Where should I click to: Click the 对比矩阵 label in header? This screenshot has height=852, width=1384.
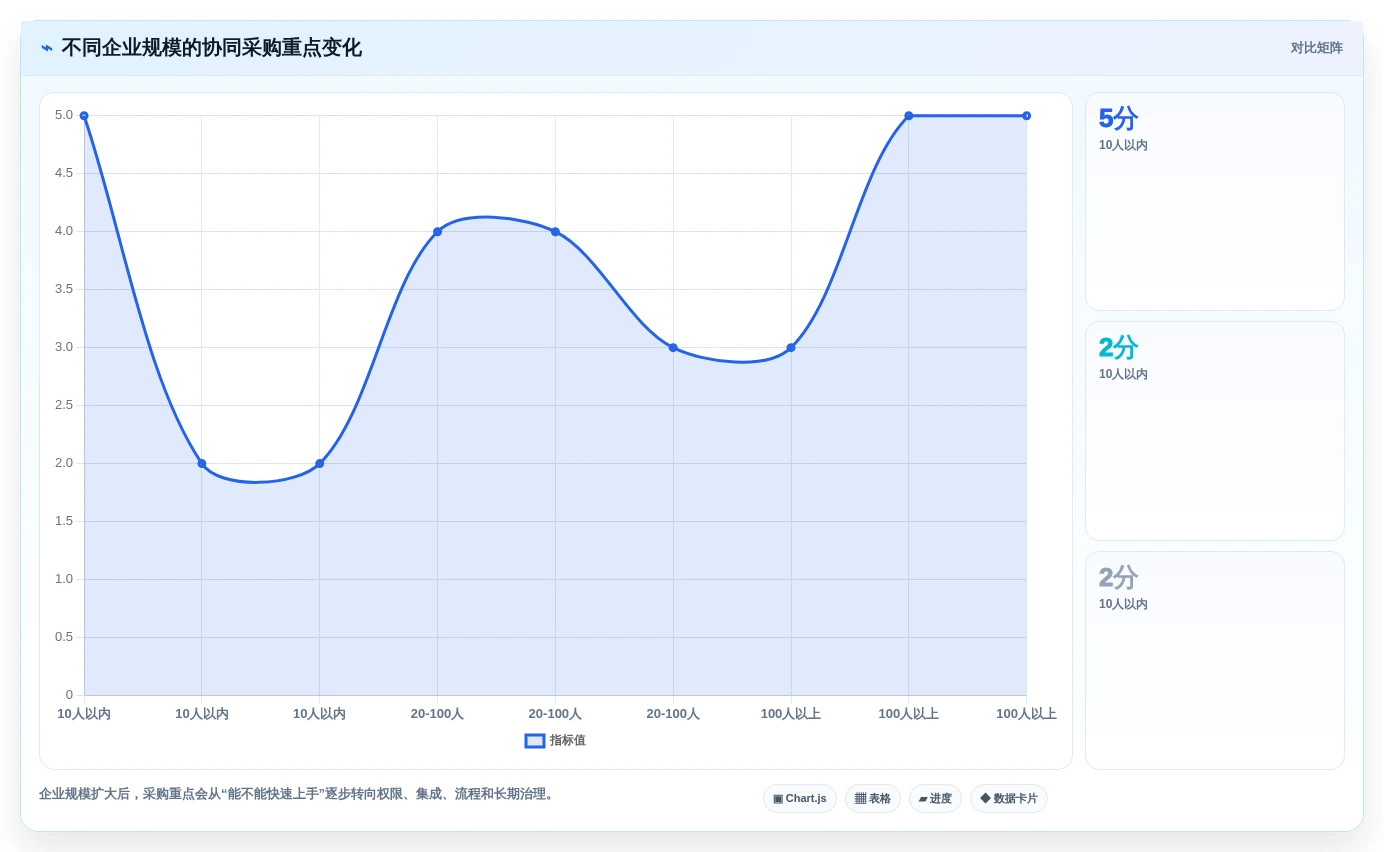click(1316, 48)
